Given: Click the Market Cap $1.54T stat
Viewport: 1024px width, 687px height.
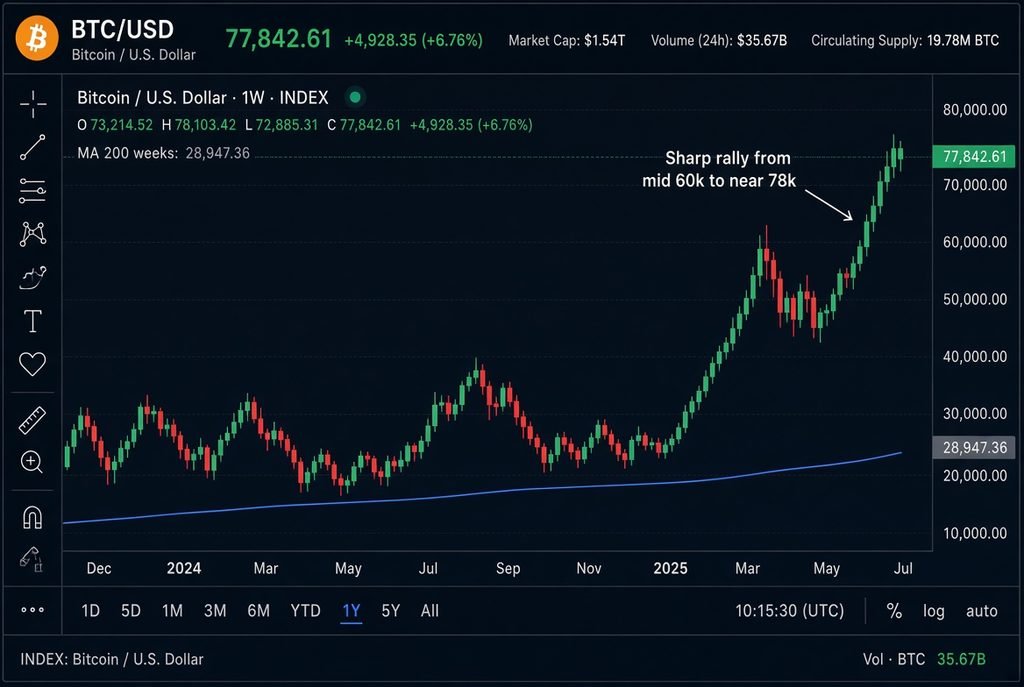Looking at the screenshot, I should tap(567, 40).
